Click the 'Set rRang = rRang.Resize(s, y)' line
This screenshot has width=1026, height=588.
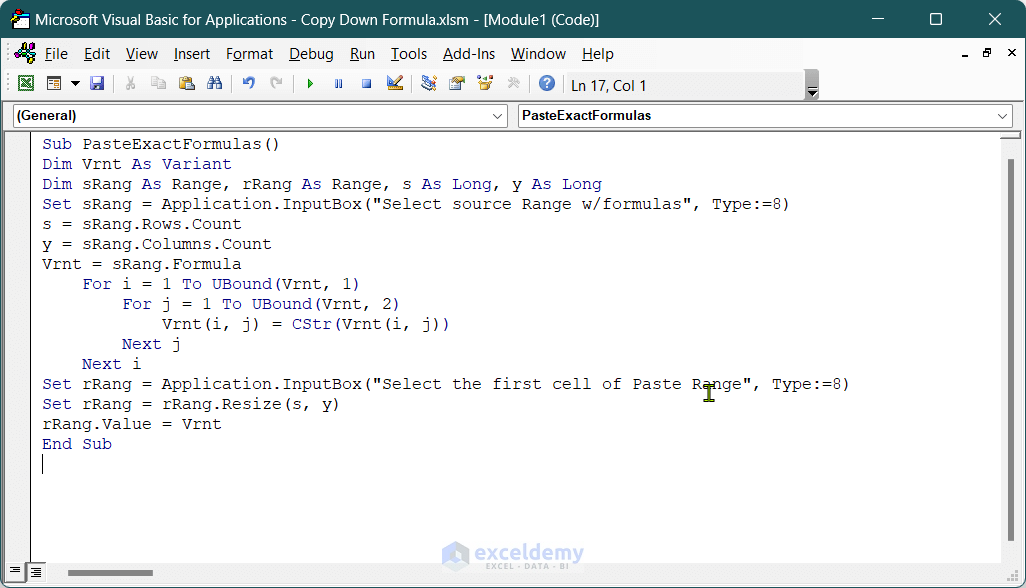(191, 404)
